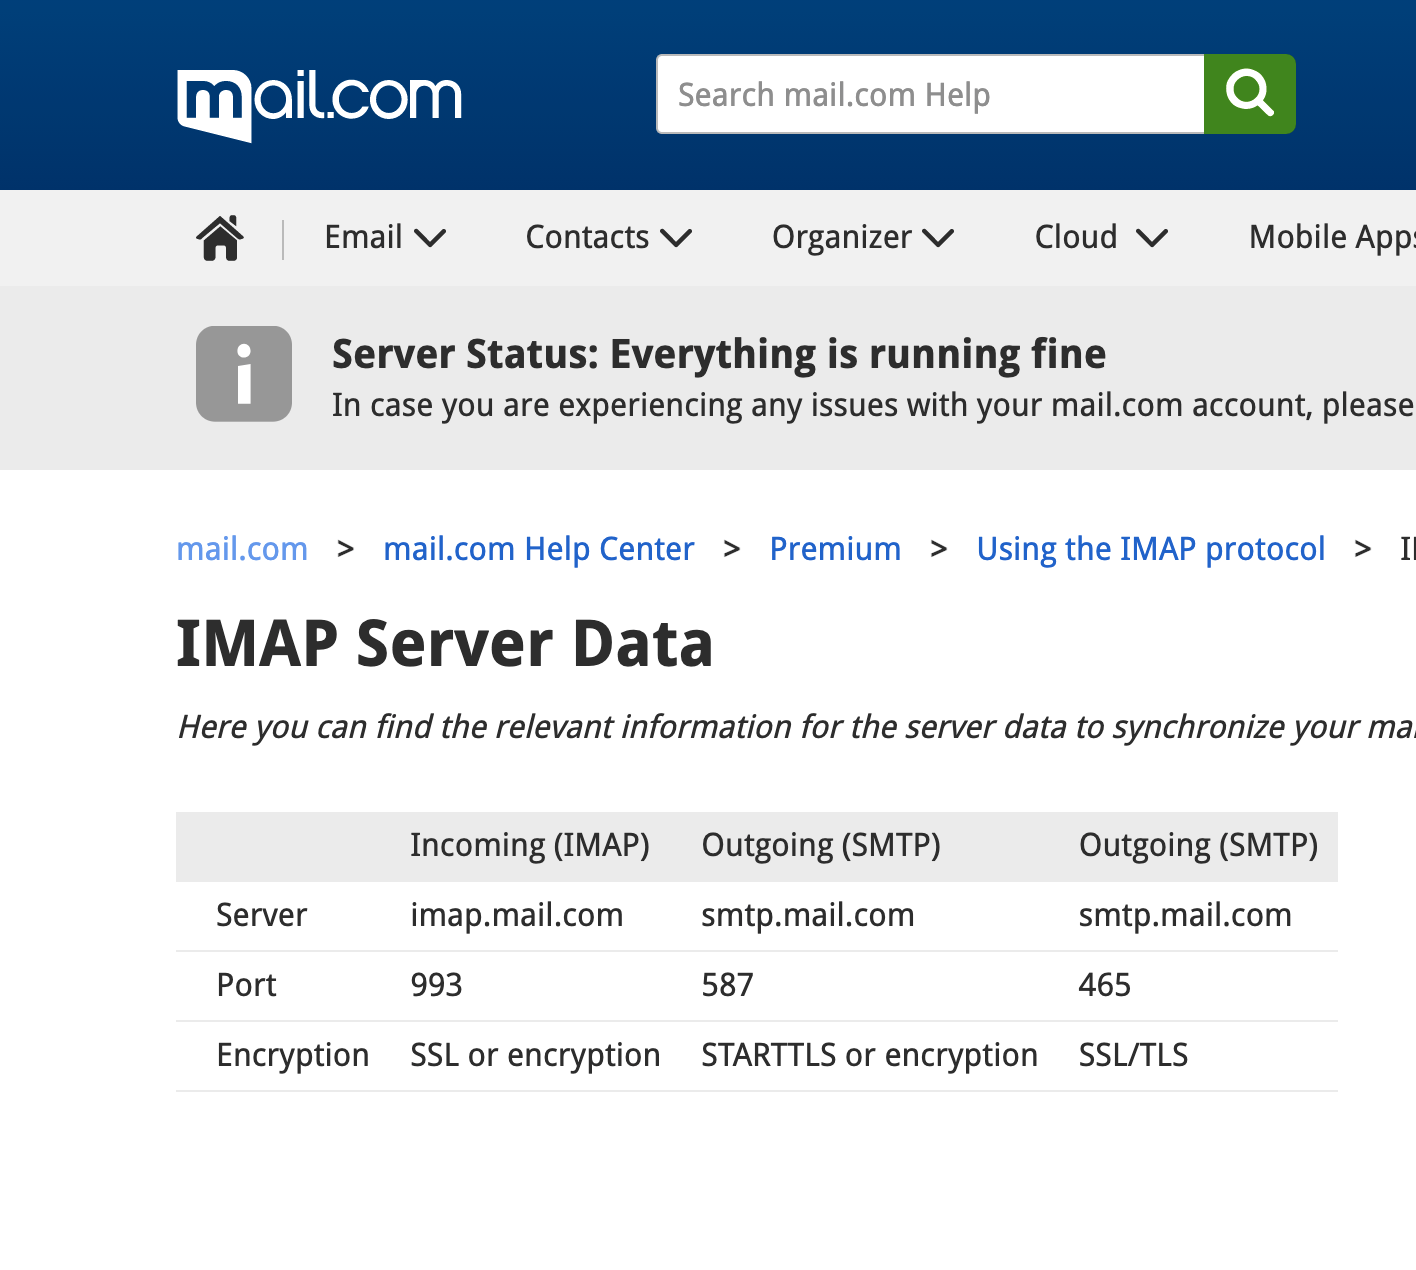Expand the Contacts menu chevron
This screenshot has width=1416, height=1270.
[676, 238]
